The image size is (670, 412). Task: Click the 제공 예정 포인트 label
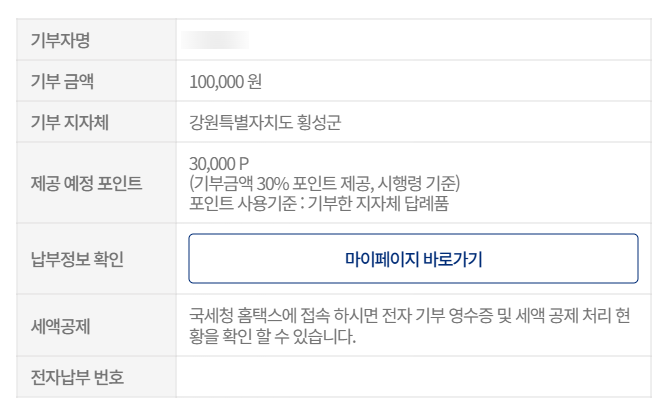tap(86, 183)
